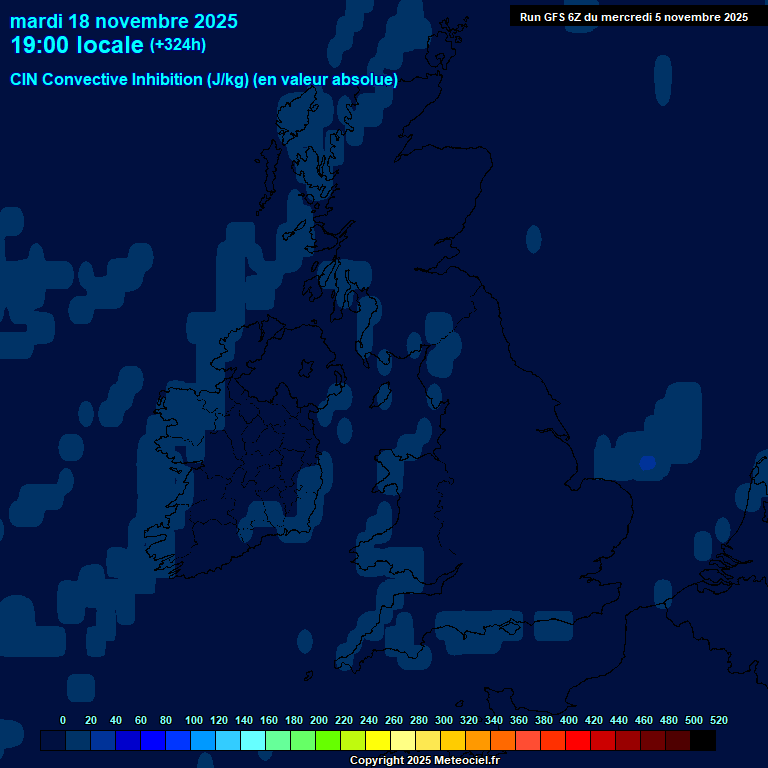
Task: Select the pure blue legend swatch under 60
Action: (x=152, y=741)
